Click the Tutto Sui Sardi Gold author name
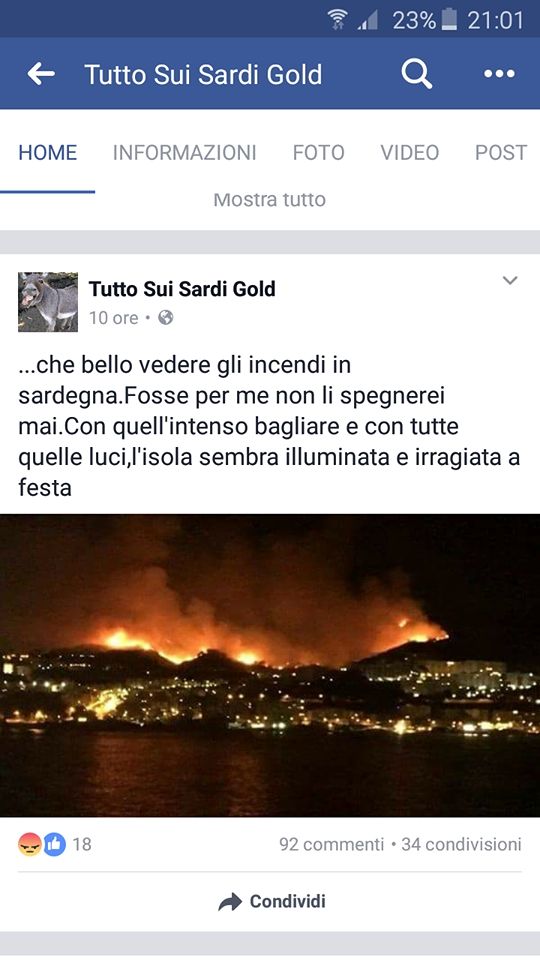The image size is (540, 960). [182, 288]
